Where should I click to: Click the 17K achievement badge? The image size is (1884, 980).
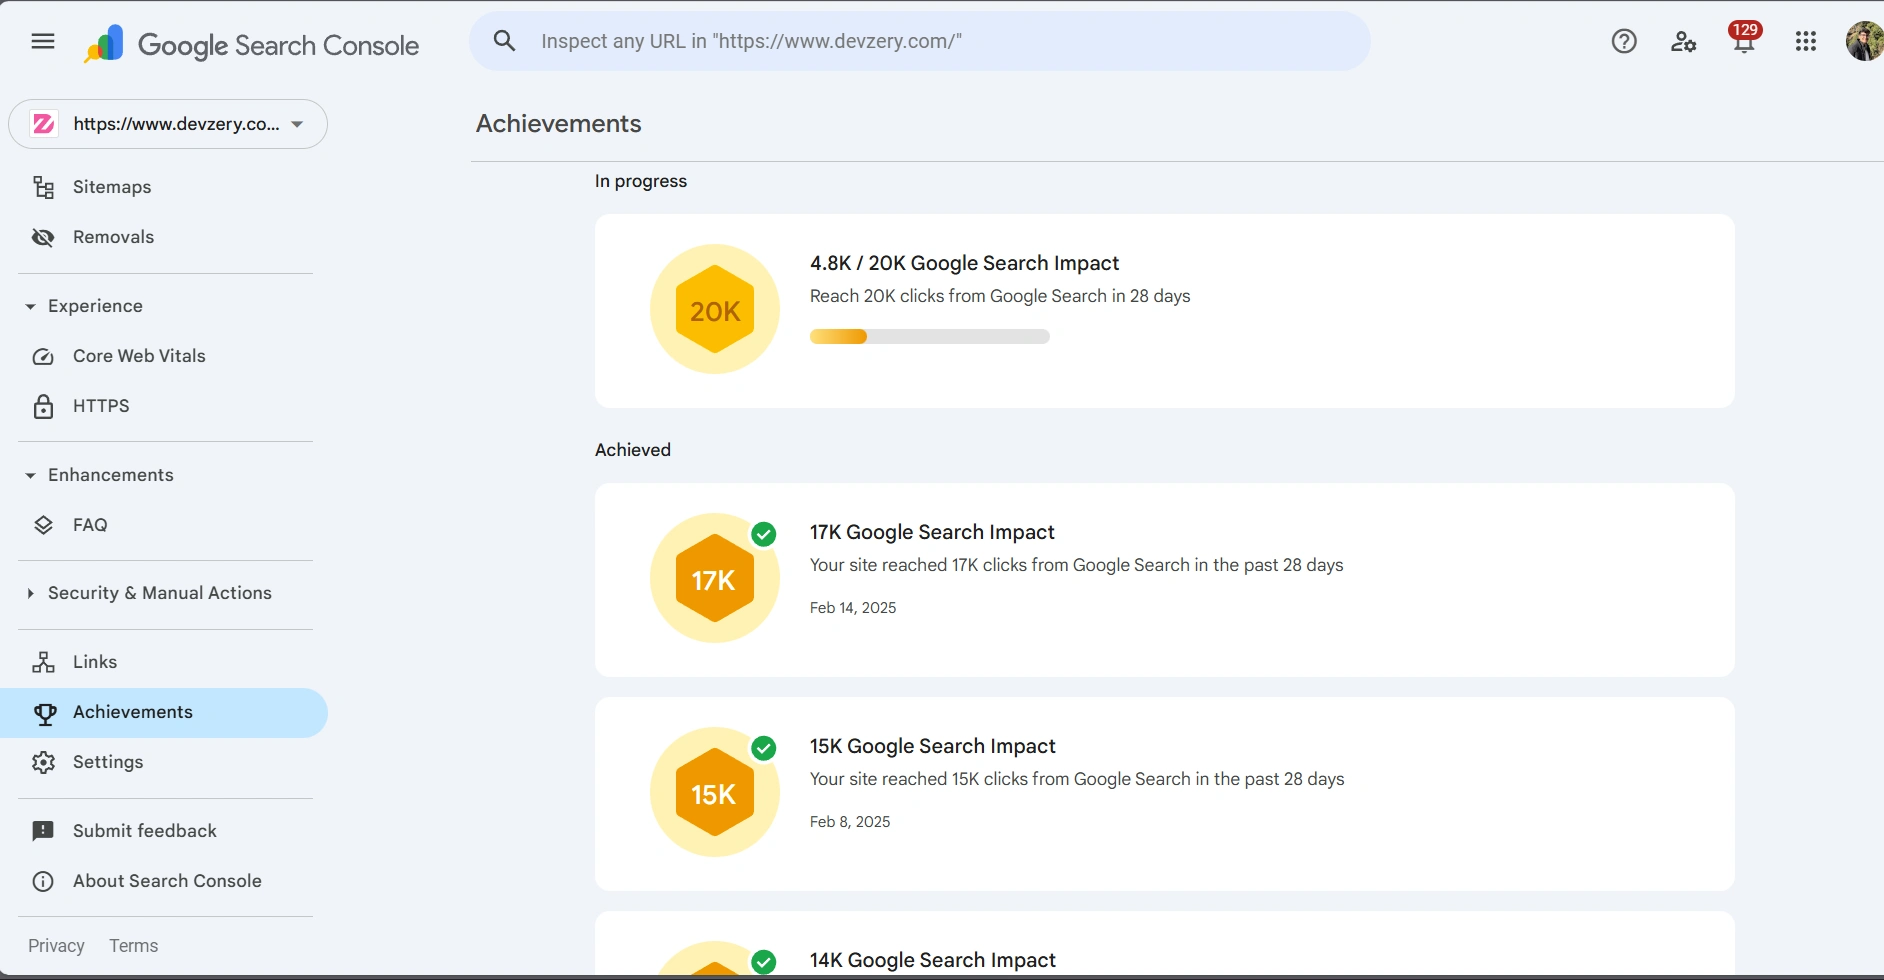pyautogui.click(x=714, y=578)
